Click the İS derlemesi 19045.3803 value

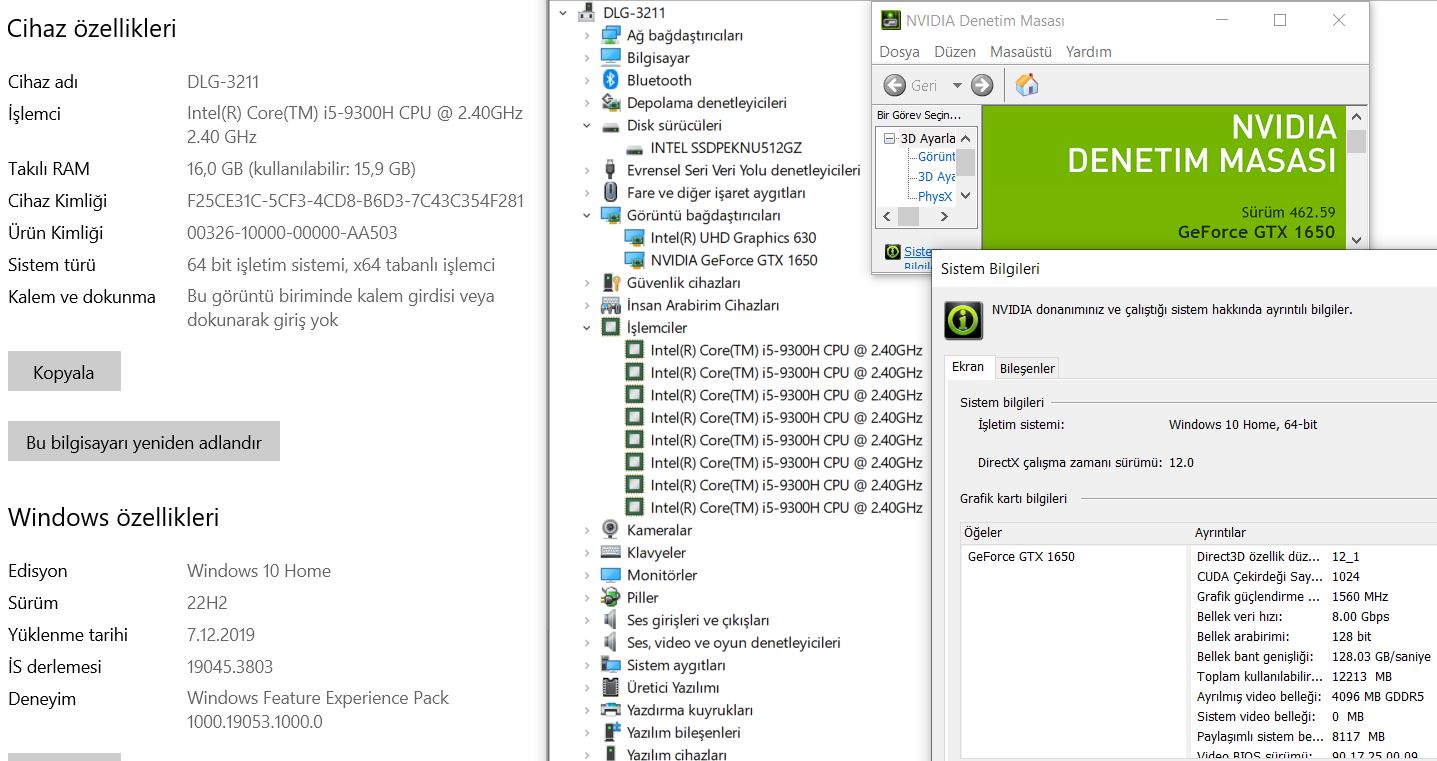point(230,667)
